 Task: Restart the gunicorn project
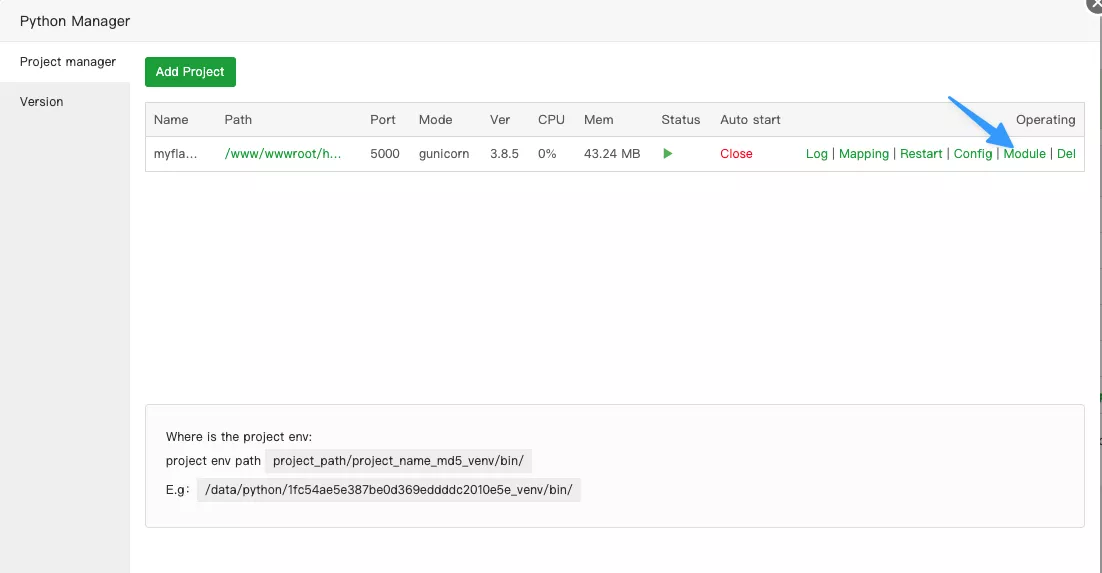click(x=921, y=154)
